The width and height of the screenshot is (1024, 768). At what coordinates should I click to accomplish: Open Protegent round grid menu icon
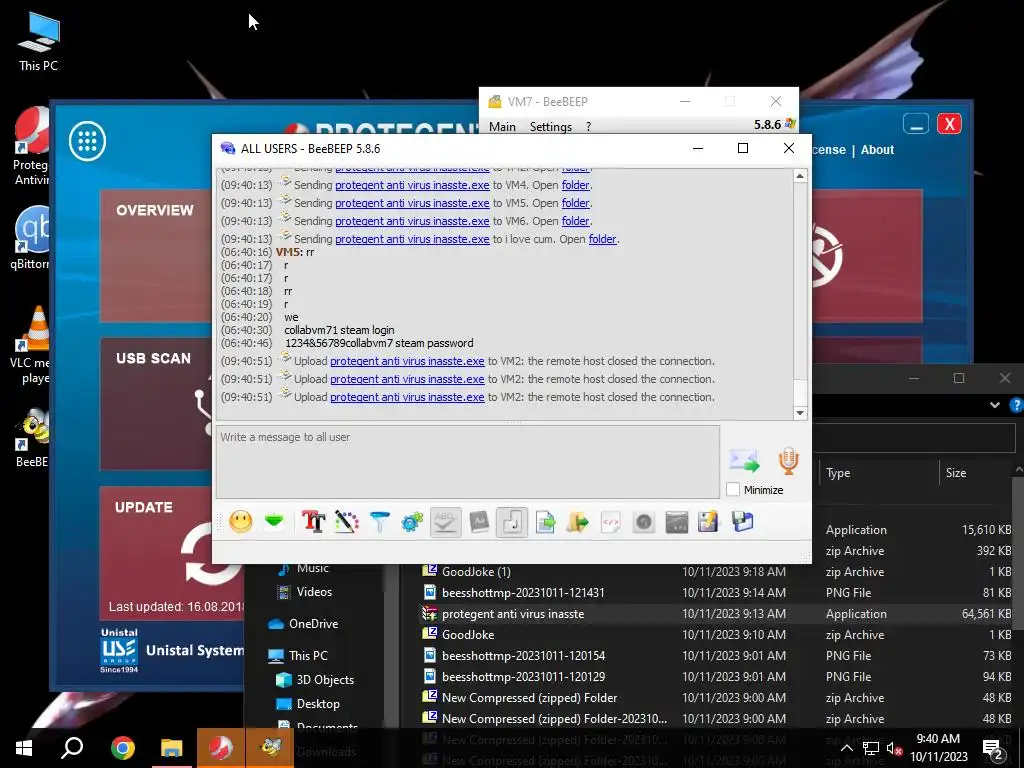pos(88,141)
